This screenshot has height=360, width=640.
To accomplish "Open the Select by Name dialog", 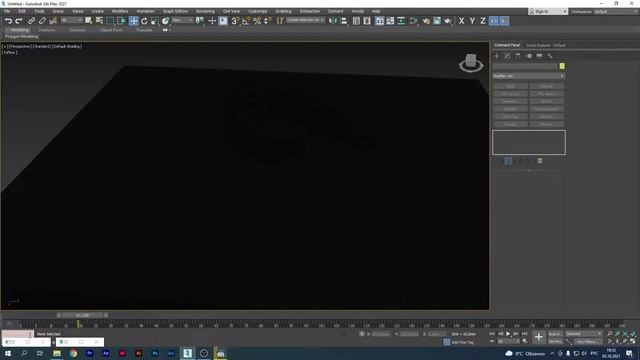I will [x=99, y=21].
